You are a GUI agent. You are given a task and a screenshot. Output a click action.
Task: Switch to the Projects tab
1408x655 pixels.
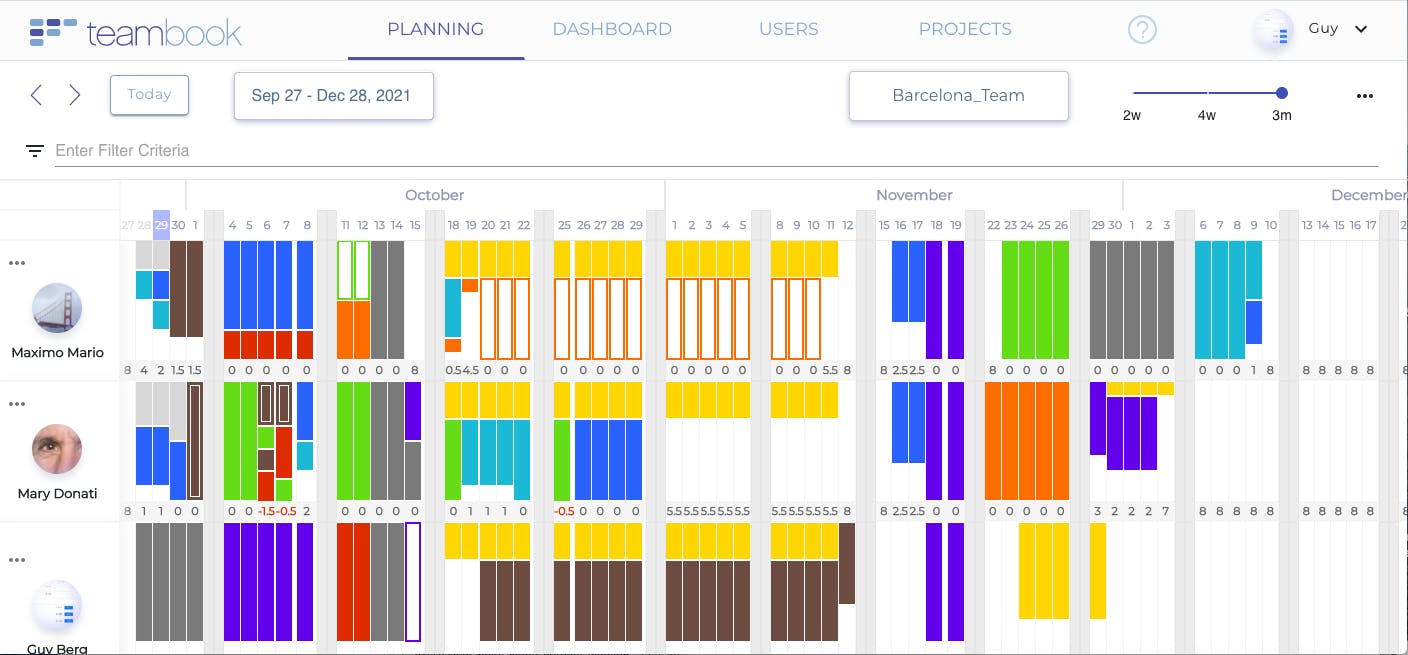coord(965,29)
